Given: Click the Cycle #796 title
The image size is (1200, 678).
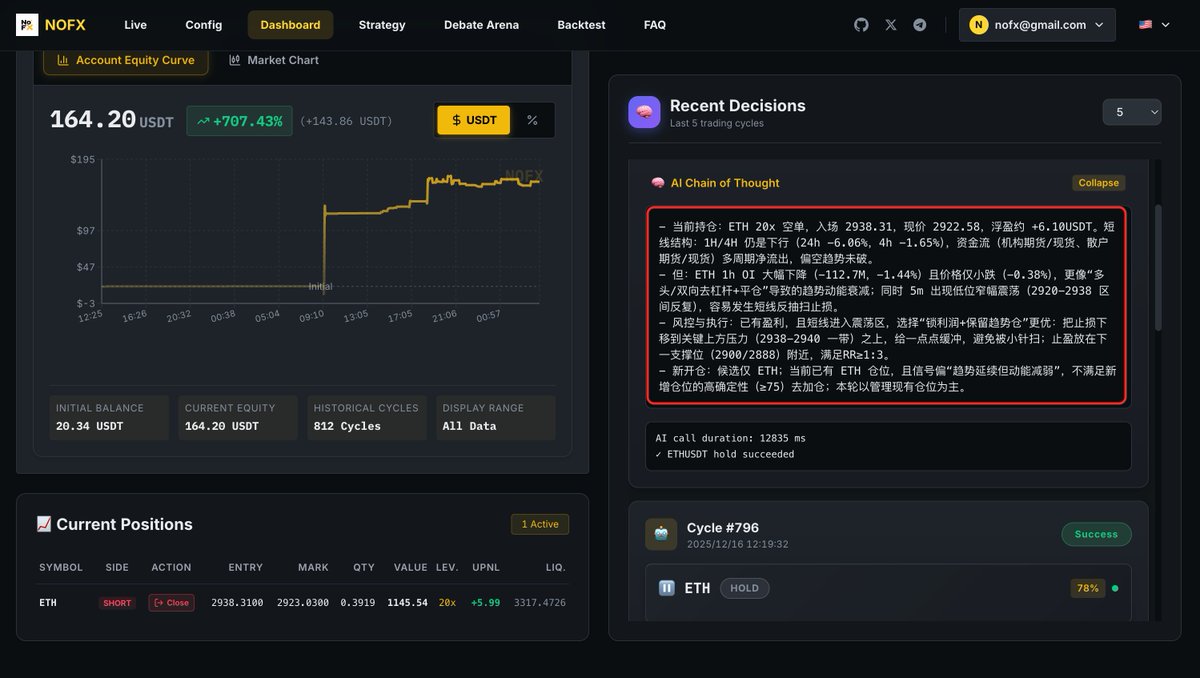Looking at the screenshot, I should (x=723, y=528).
